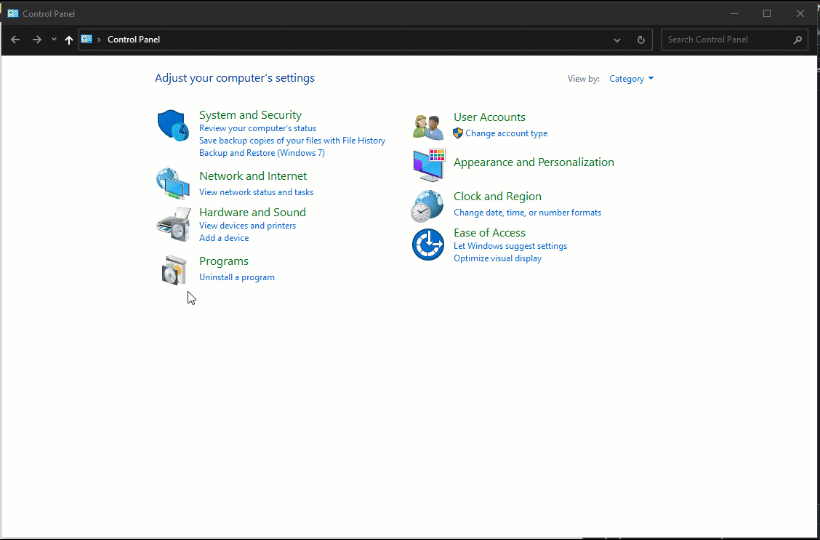Go up one level with up arrow
820x540 pixels.
pos(69,40)
